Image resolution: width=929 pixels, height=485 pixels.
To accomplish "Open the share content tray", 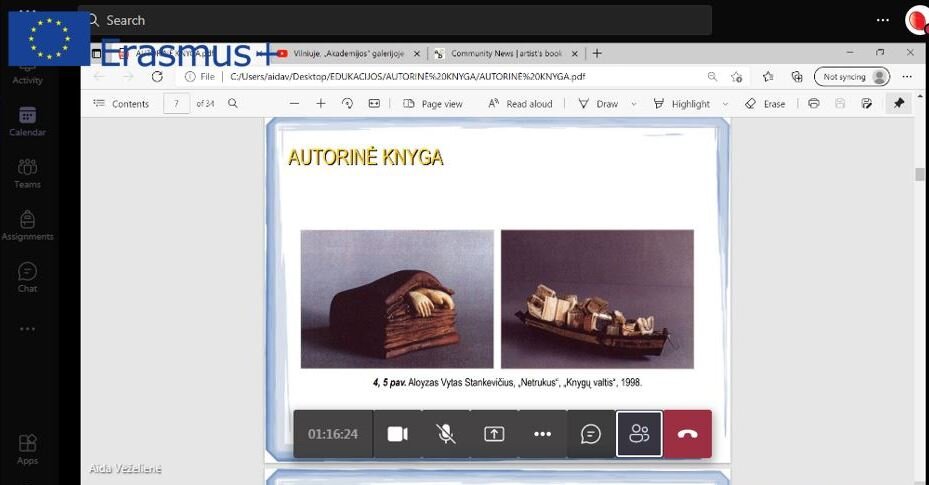I will 494,434.
